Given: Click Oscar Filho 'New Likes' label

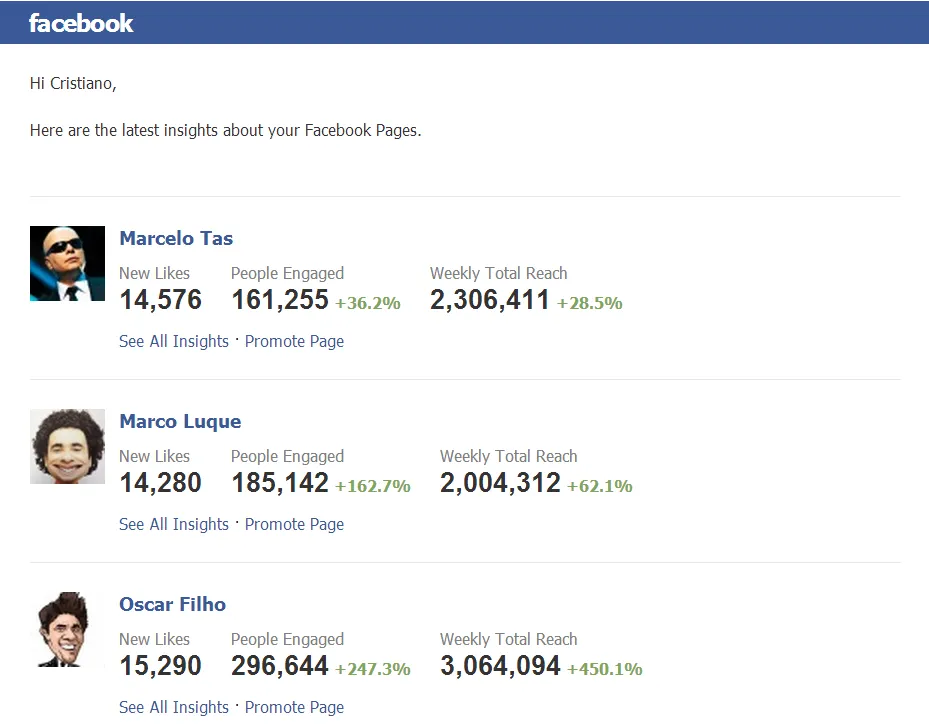Looking at the screenshot, I should pos(155,639).
